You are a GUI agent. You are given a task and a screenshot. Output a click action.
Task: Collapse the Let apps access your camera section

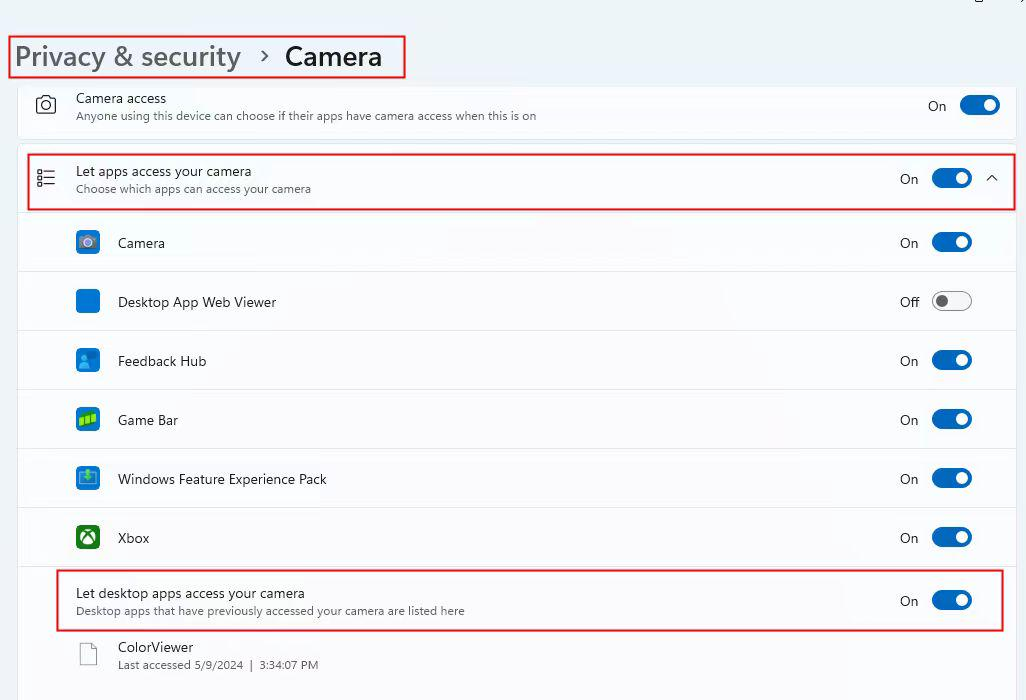(992, 179)
